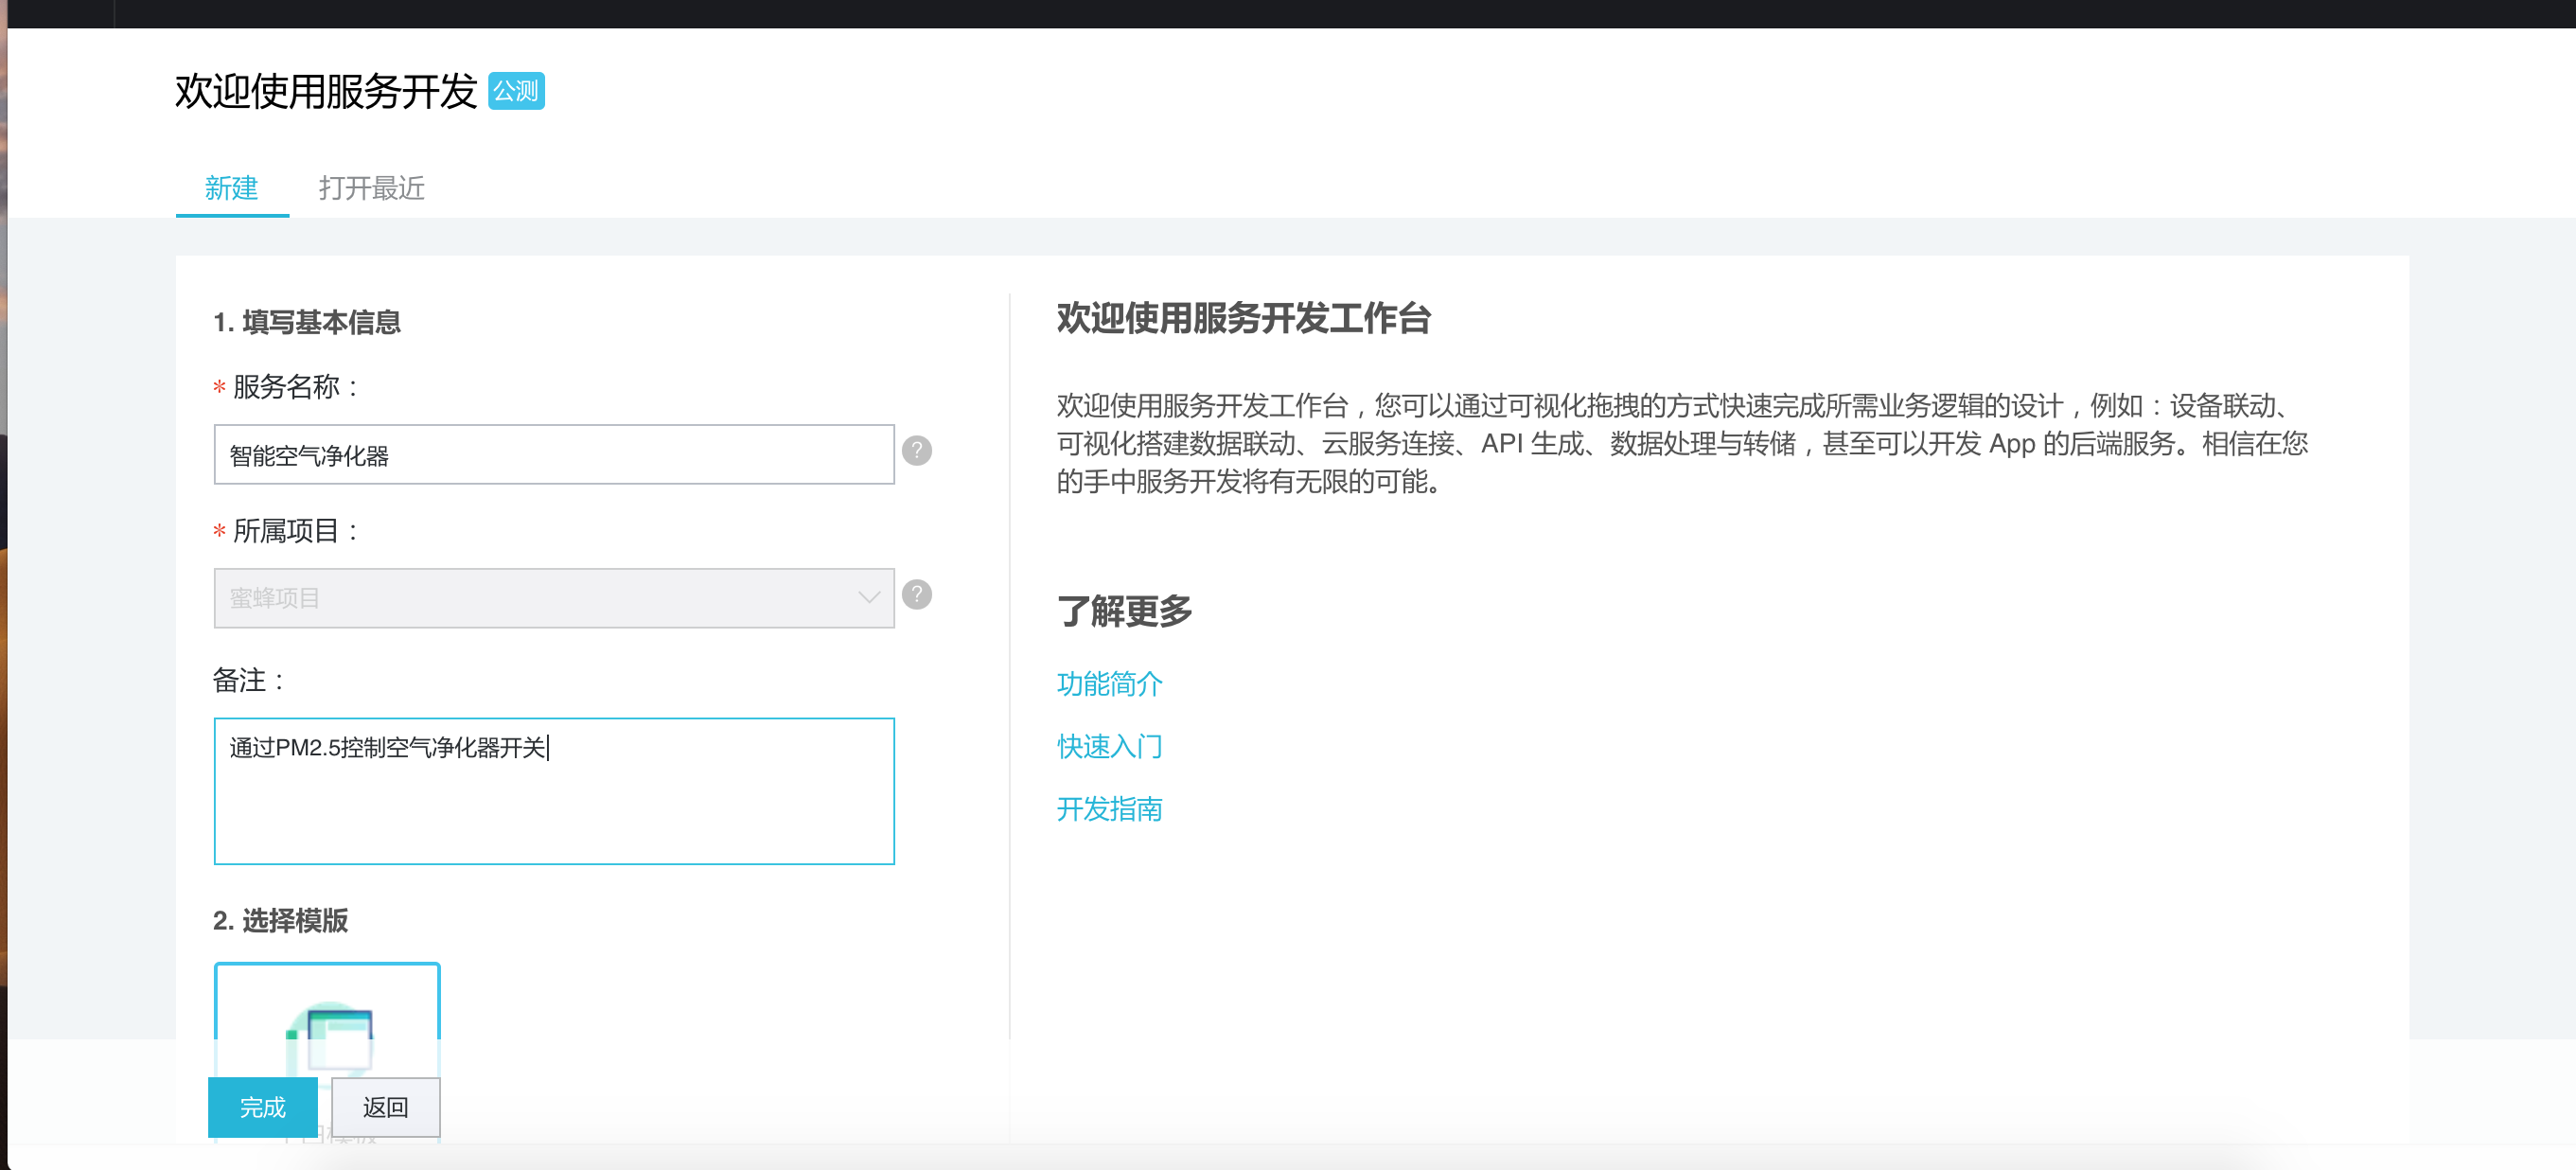Click the 了解更多 heading

[x=1124, y=610]
